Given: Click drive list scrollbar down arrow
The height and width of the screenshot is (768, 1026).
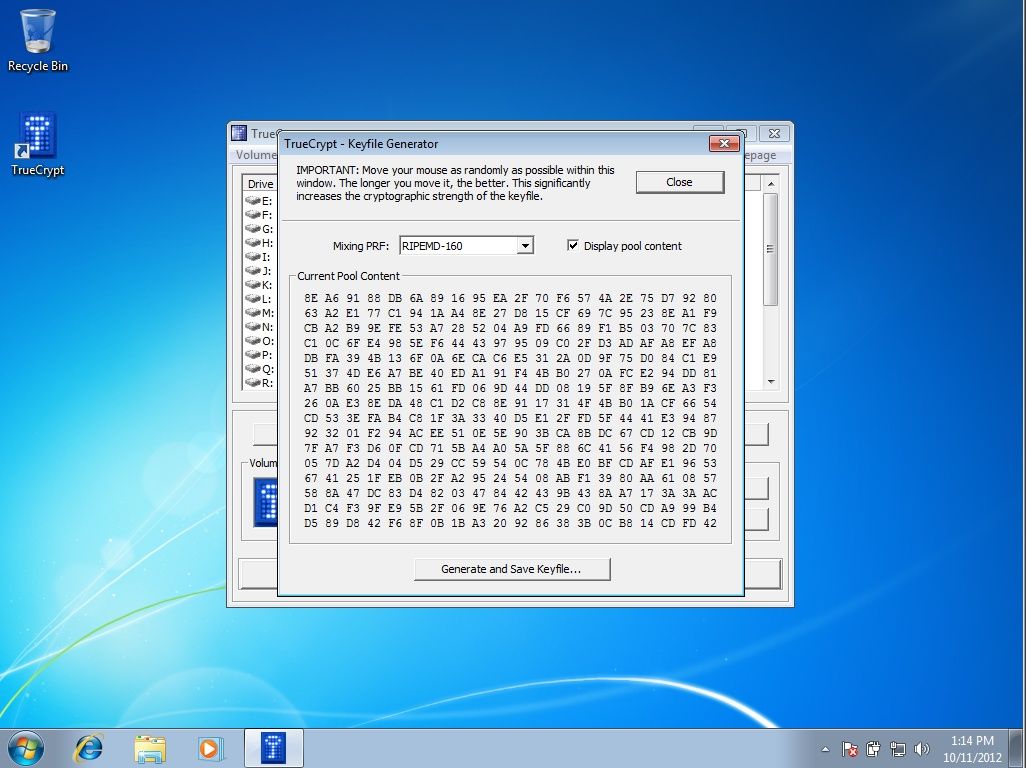Looking at the screenshot, I should [771, 381].
